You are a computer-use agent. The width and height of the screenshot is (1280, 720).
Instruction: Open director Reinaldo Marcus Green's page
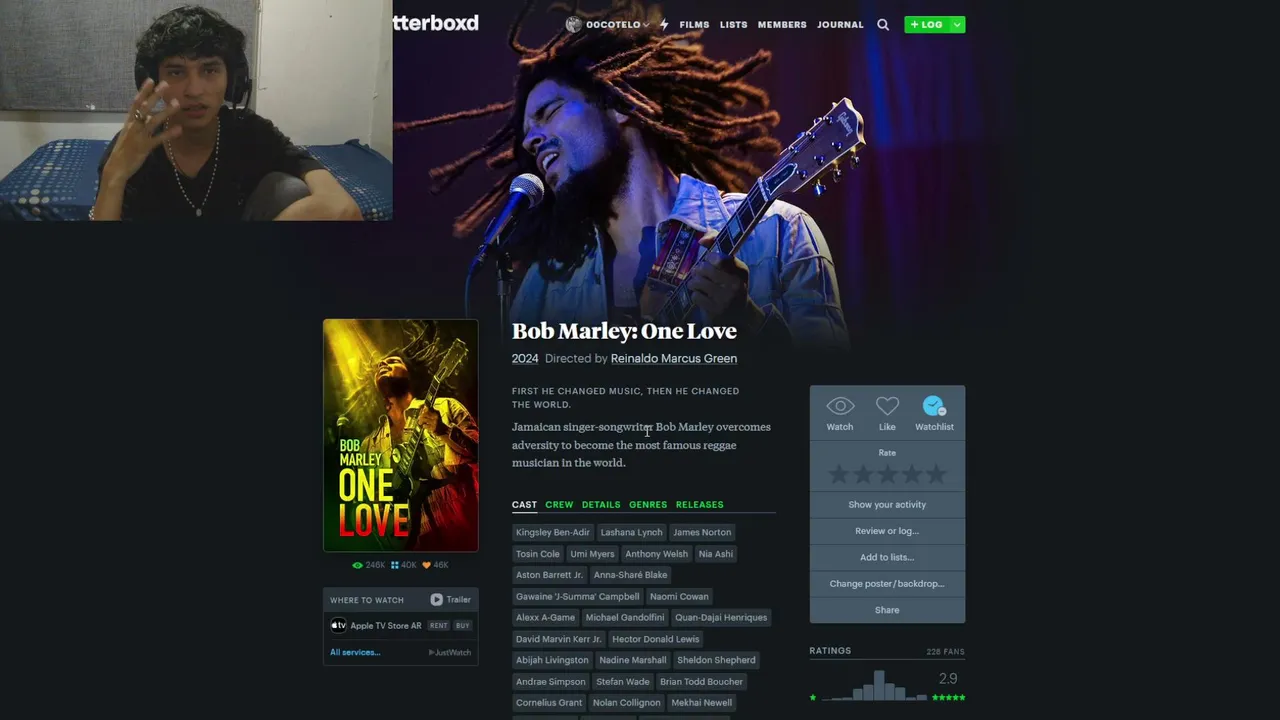point(674,359)
